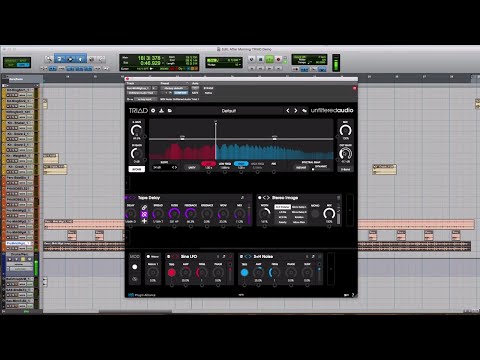Screen dimensions: 480x360
Task: Stop transport playback
Action: 261,59
